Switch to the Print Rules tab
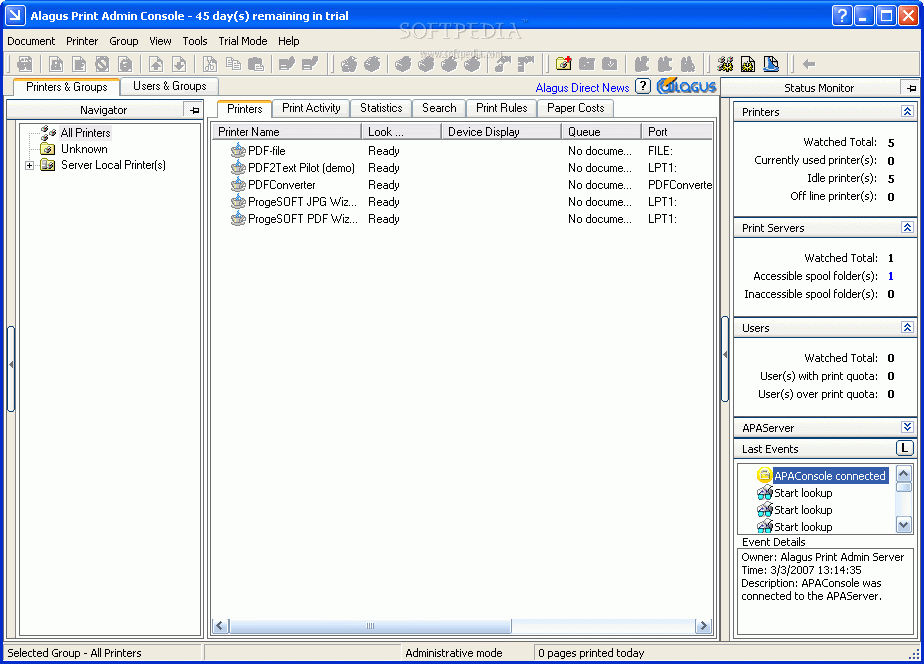The image size is (924, 664). 501,108
